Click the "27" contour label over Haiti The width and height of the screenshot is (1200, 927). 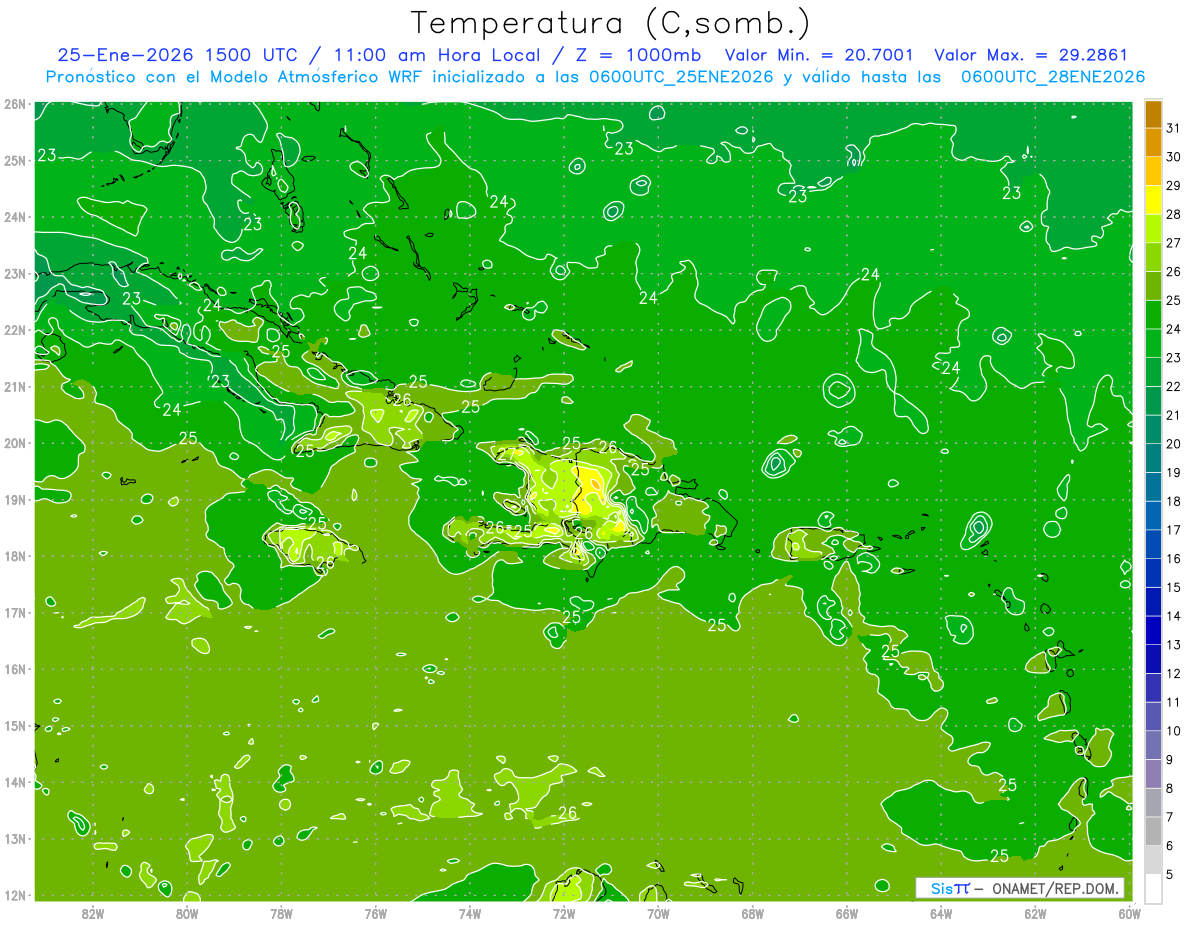508,454
